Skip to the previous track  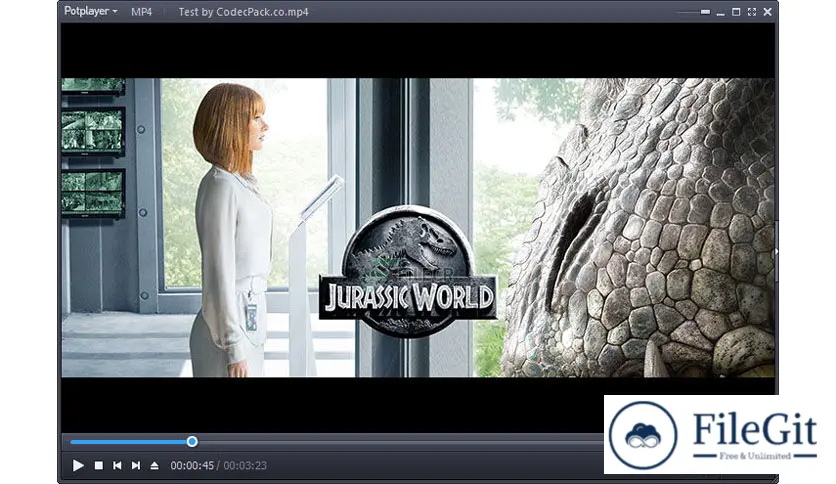click(117, 465)
